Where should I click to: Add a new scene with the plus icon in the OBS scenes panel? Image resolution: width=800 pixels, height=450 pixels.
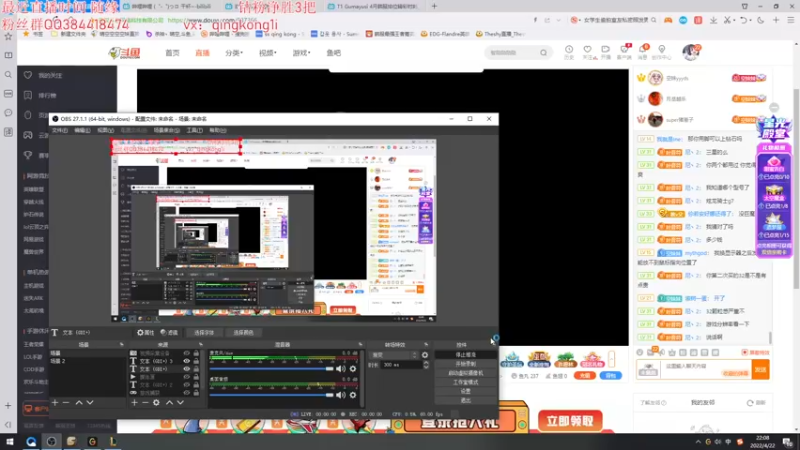(55, 403)
